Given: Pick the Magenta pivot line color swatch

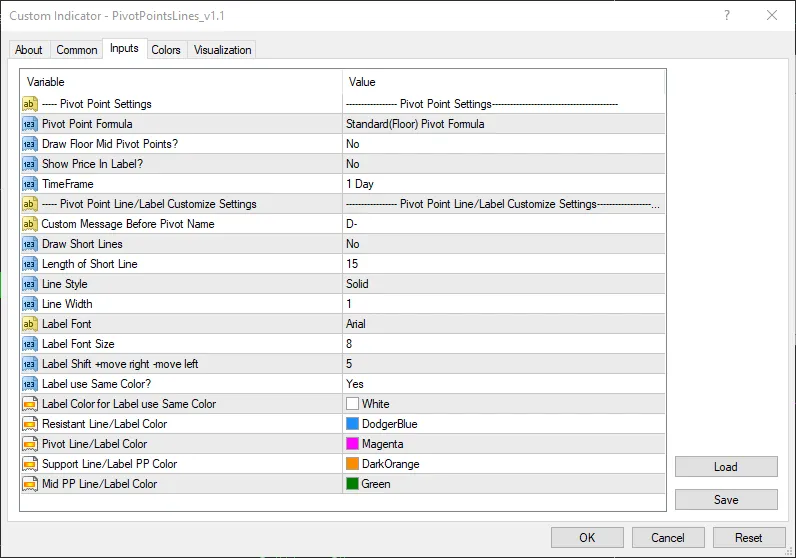Looking at the screenshot, I should (352, 444).
